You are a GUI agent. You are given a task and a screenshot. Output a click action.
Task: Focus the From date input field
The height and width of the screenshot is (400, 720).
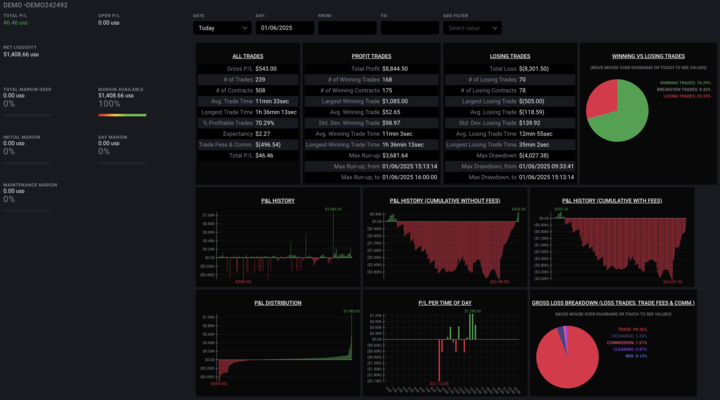(x=347, y=28)
